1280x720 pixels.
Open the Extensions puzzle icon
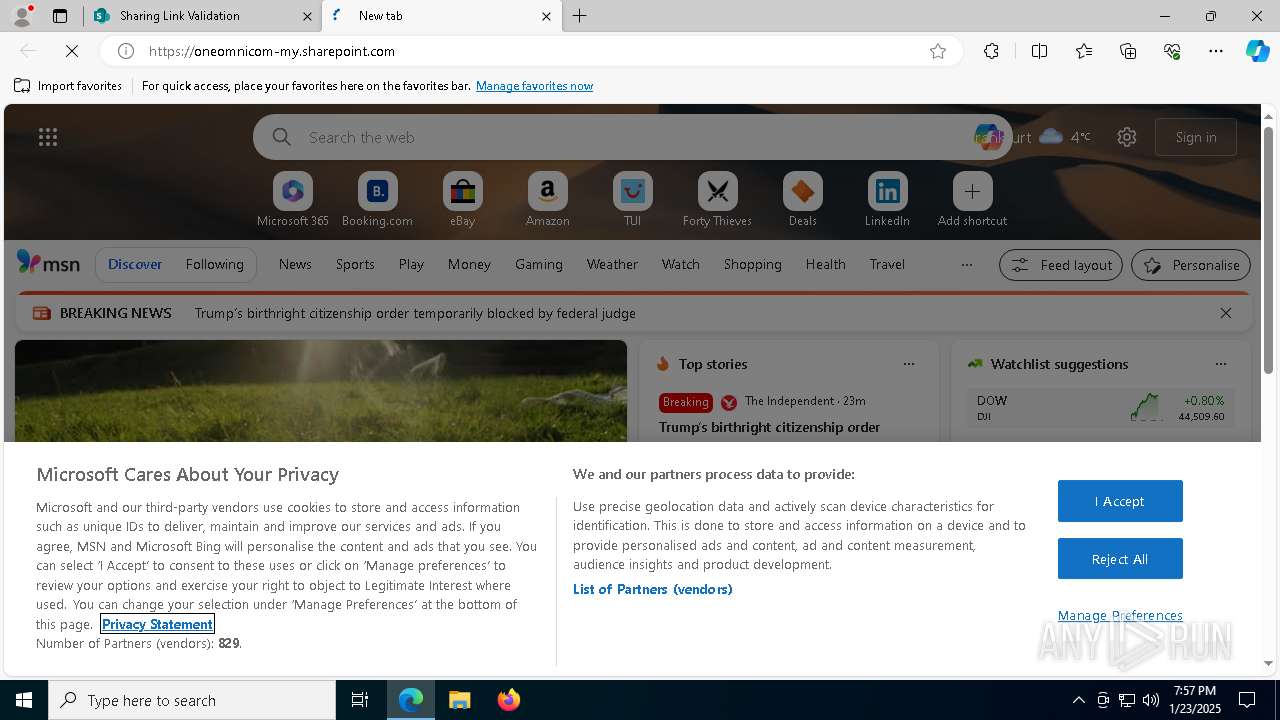click(x=991, y=51)
